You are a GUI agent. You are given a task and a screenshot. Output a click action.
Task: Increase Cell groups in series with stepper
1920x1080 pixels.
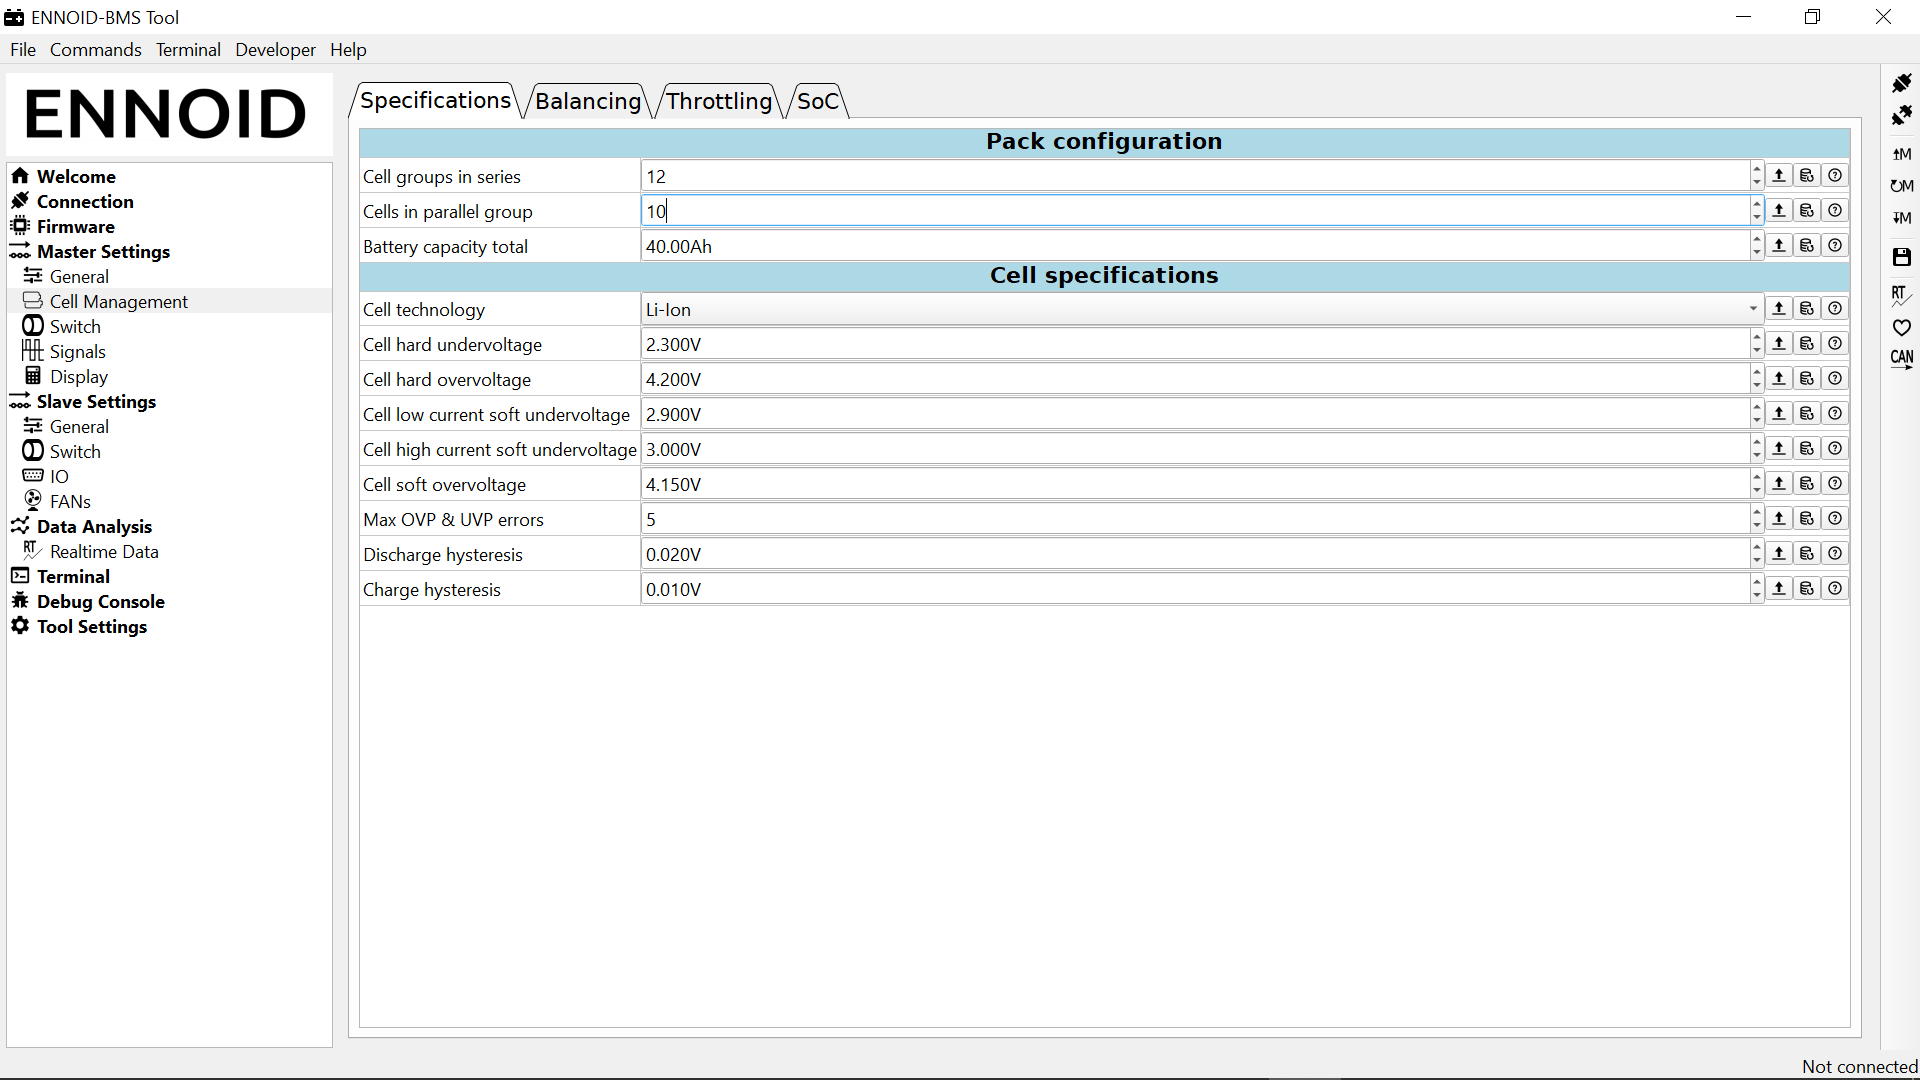click(1757, 170)
